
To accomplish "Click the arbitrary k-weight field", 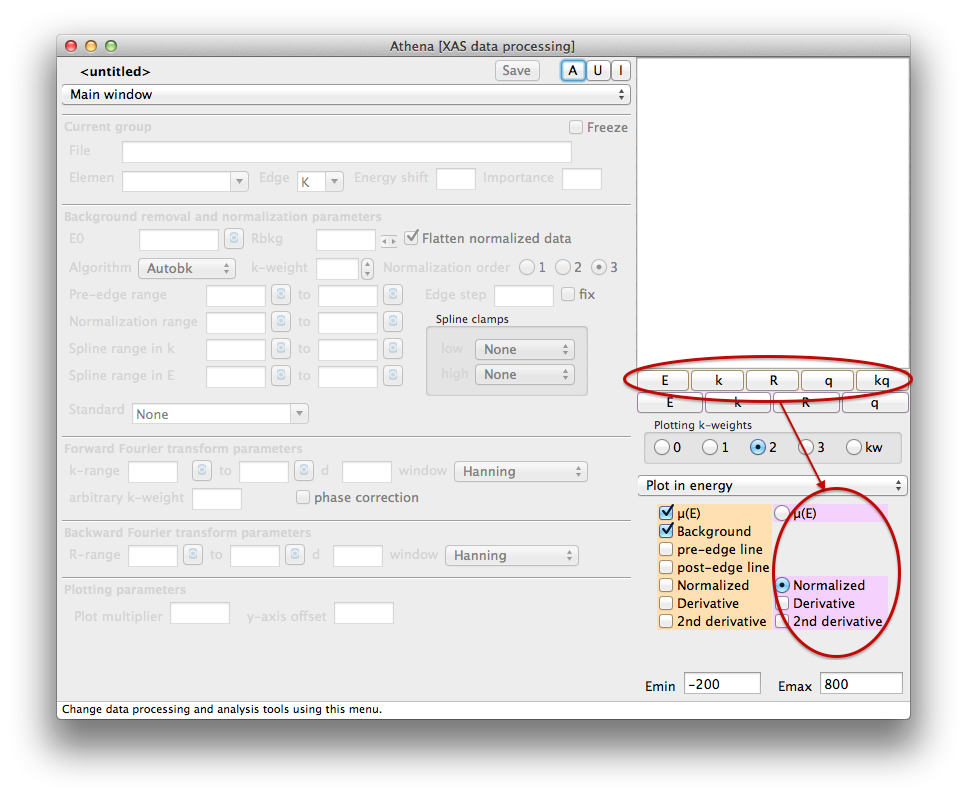I will tap(217, 498).
